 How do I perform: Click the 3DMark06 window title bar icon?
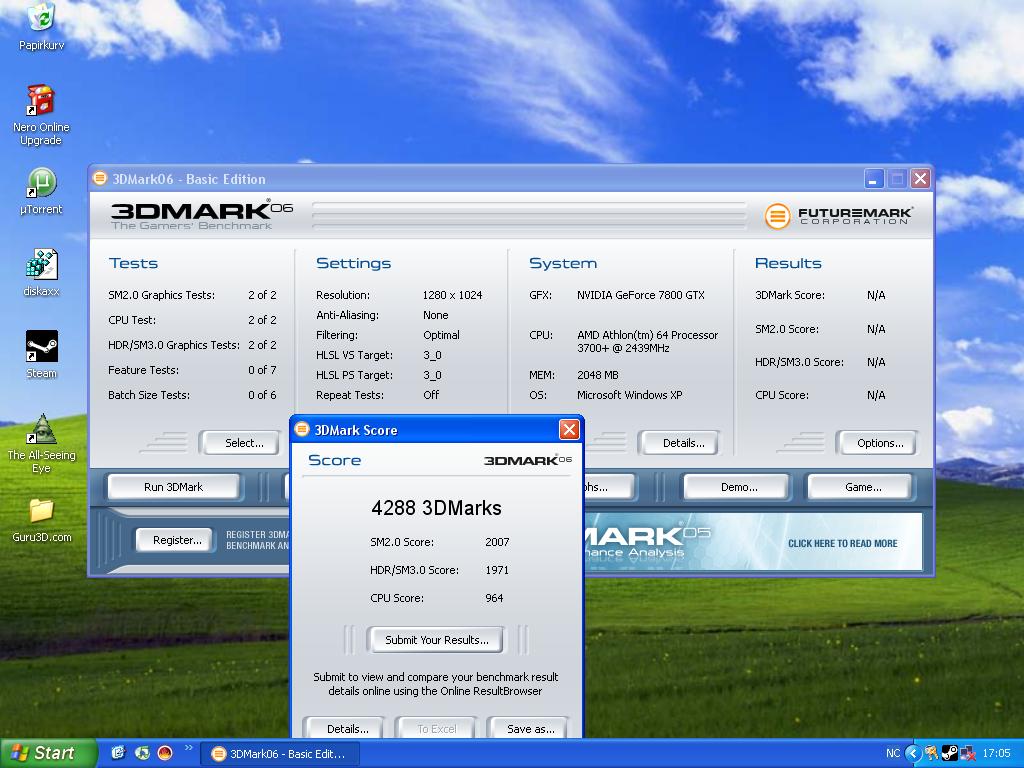coord(100,178)
